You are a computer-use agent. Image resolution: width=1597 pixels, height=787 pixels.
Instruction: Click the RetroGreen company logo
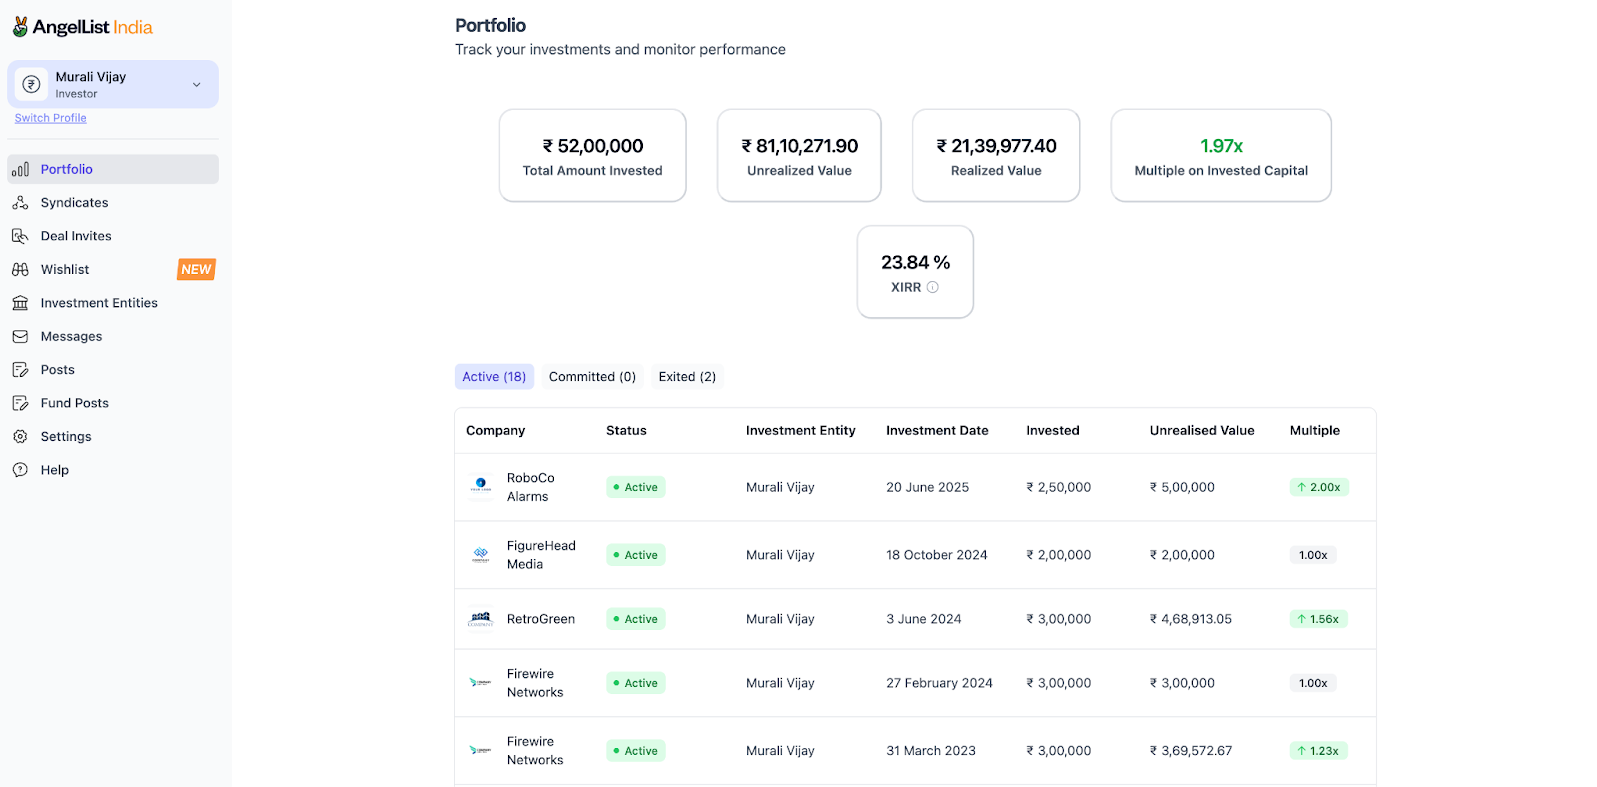click(481, 619)
